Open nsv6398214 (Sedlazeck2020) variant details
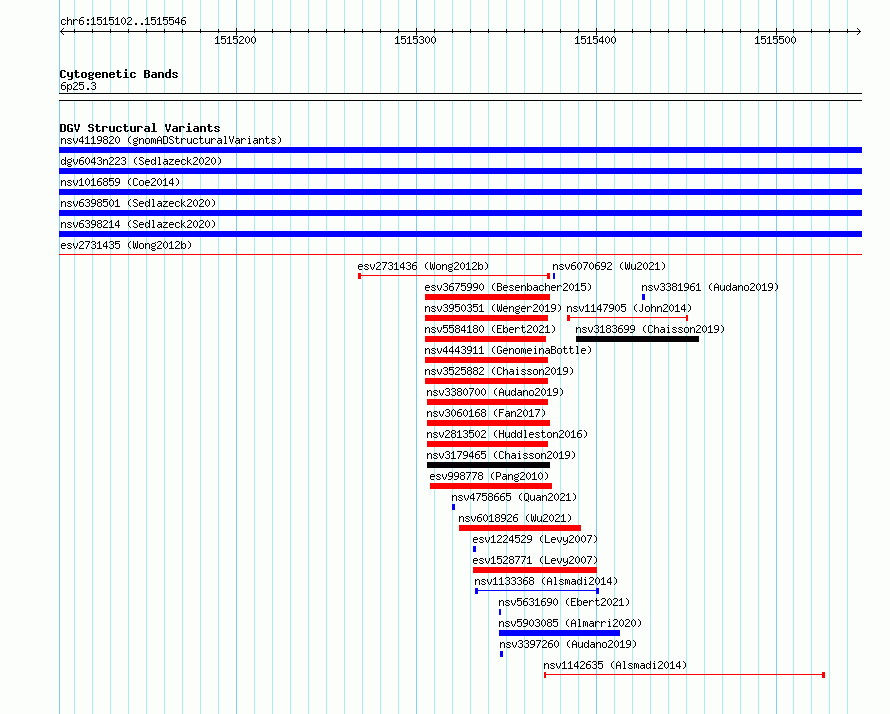The width and height of the screenshot is (890, 714). pos(138,224)
